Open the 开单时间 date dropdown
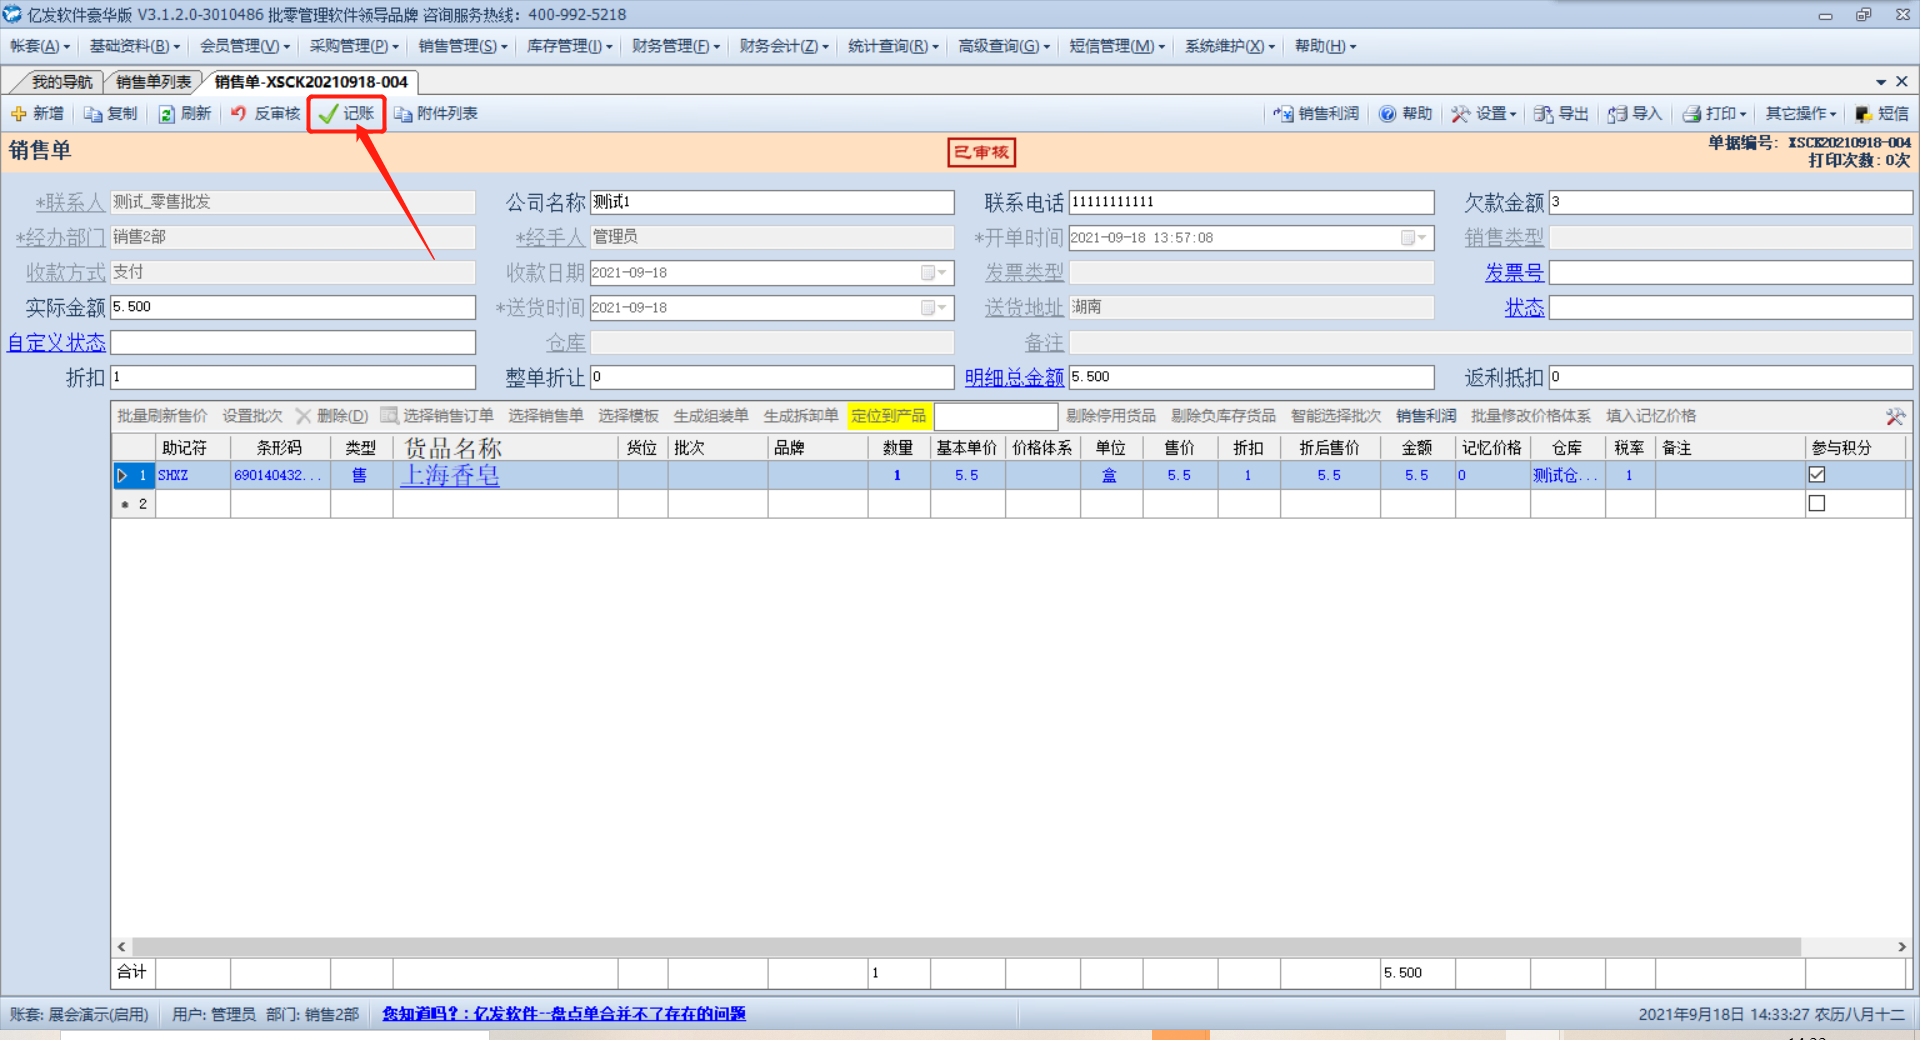1920x1040 pixels. pos(1414,238)
